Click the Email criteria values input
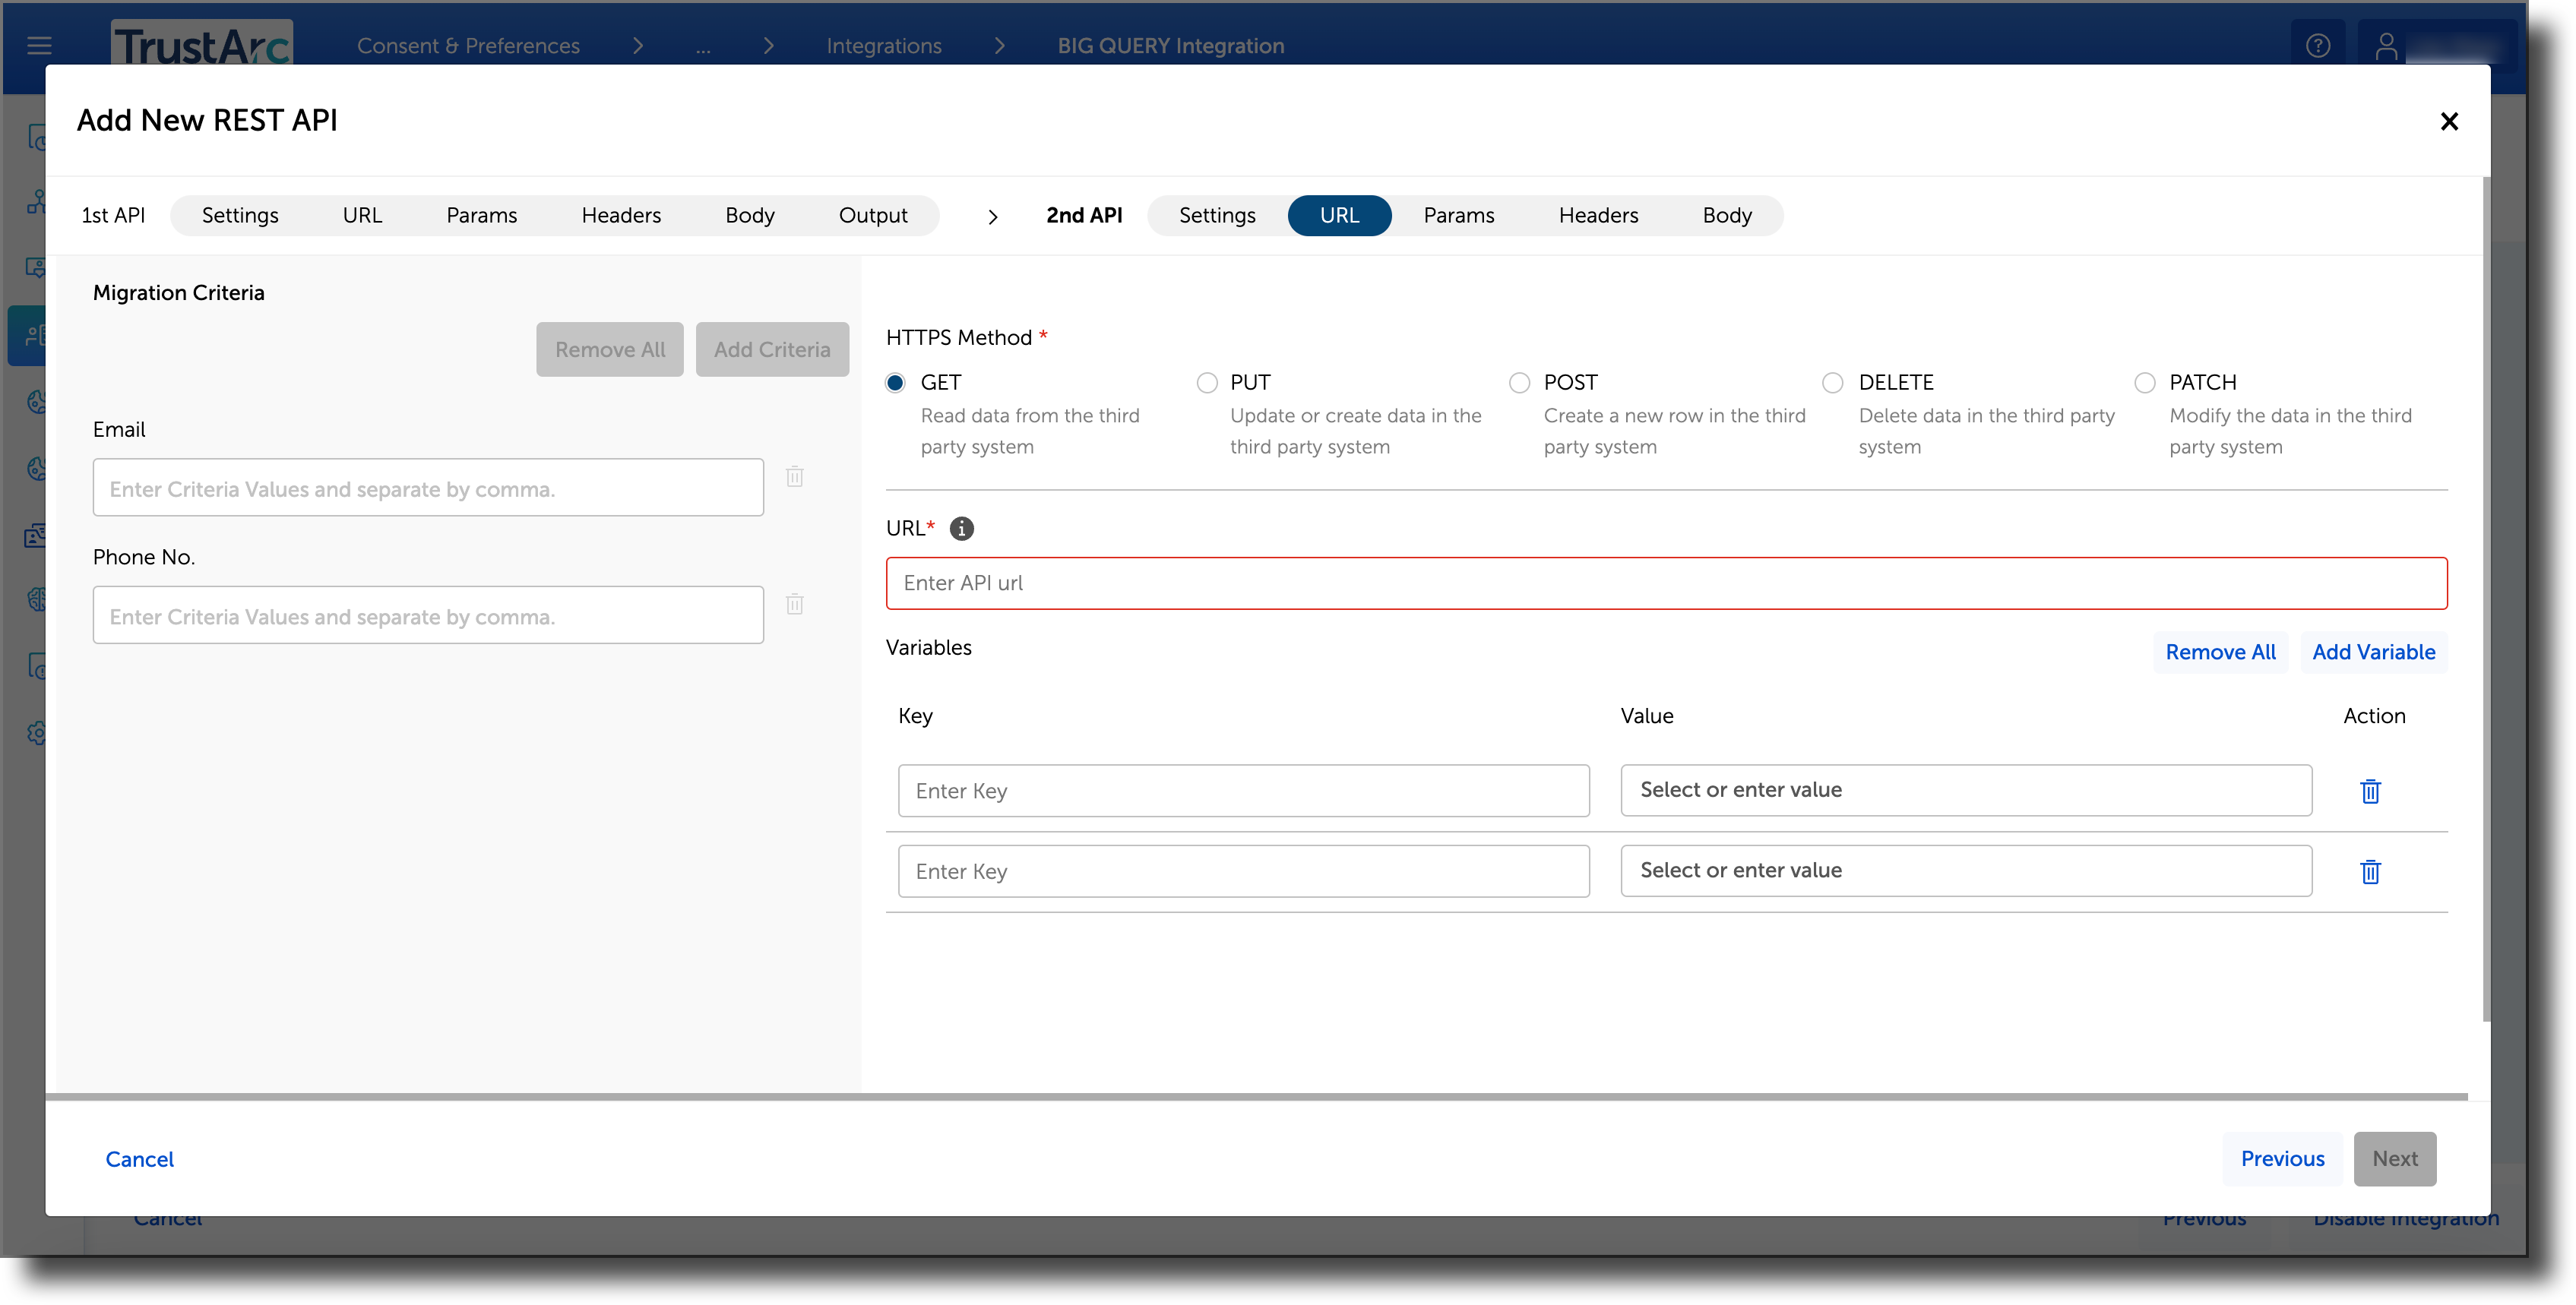 pos(428,488)
